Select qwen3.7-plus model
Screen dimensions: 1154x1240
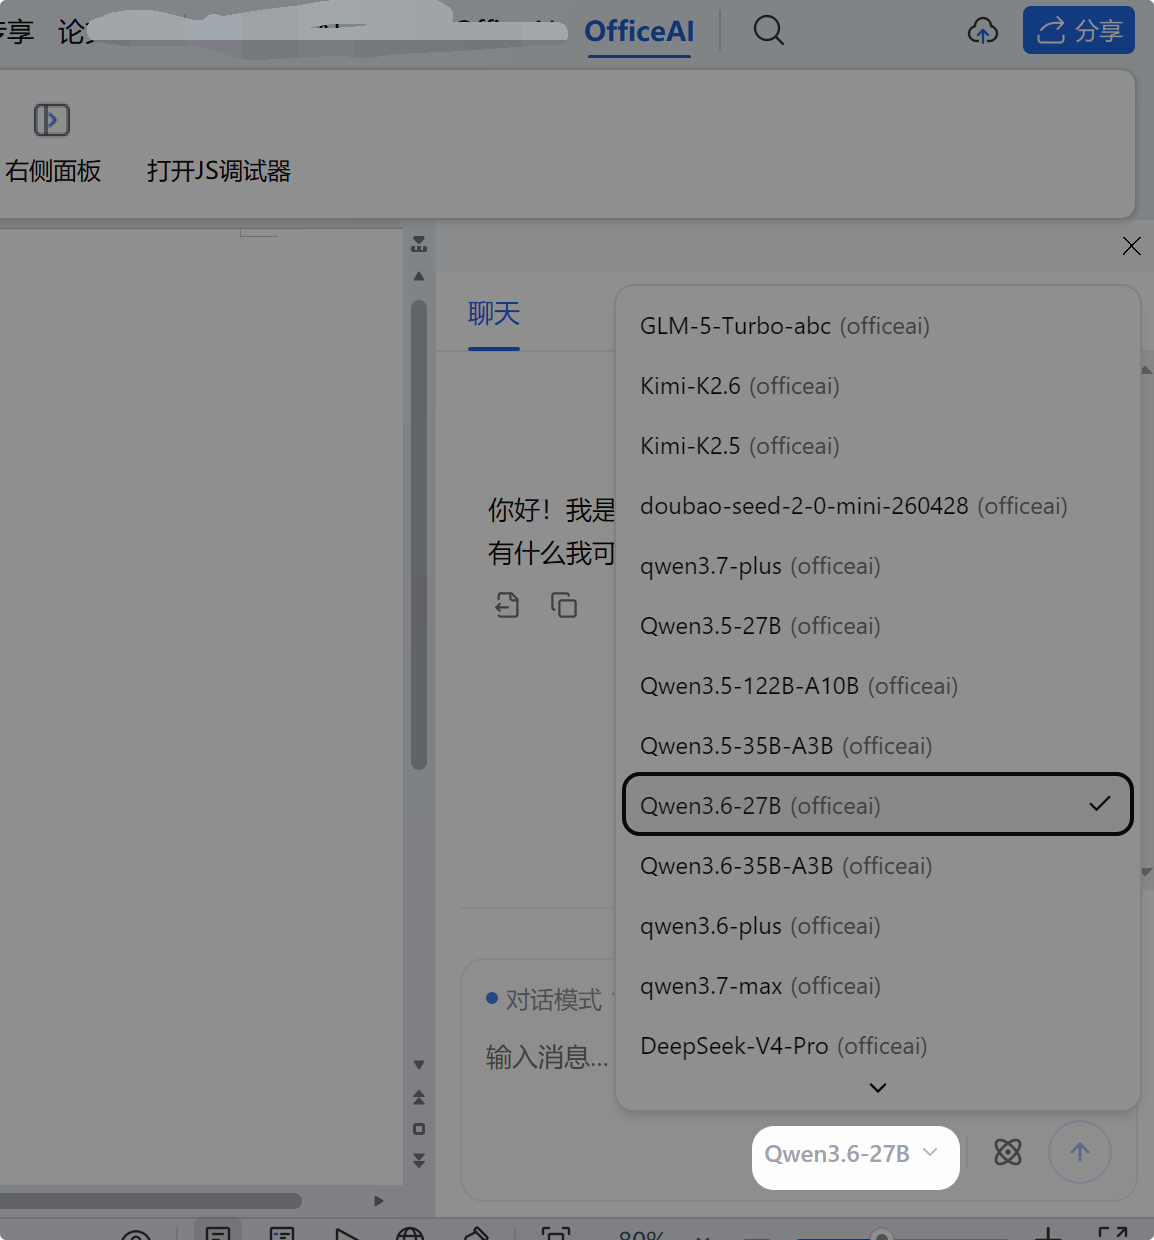pyautogui.click(x=878, y=566)
